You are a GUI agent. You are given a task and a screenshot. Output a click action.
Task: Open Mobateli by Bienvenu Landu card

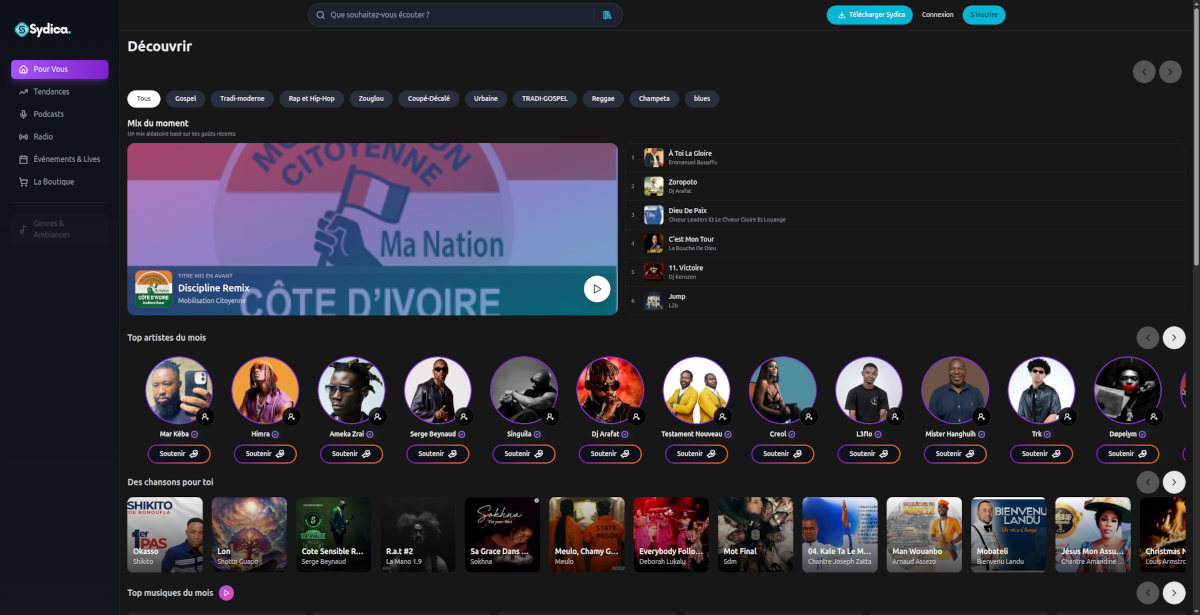coord(1009,535)
